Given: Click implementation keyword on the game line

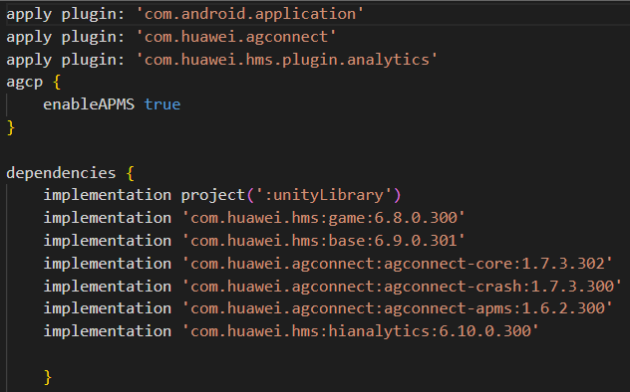Looking at the screenshot, I should [107, 218].
